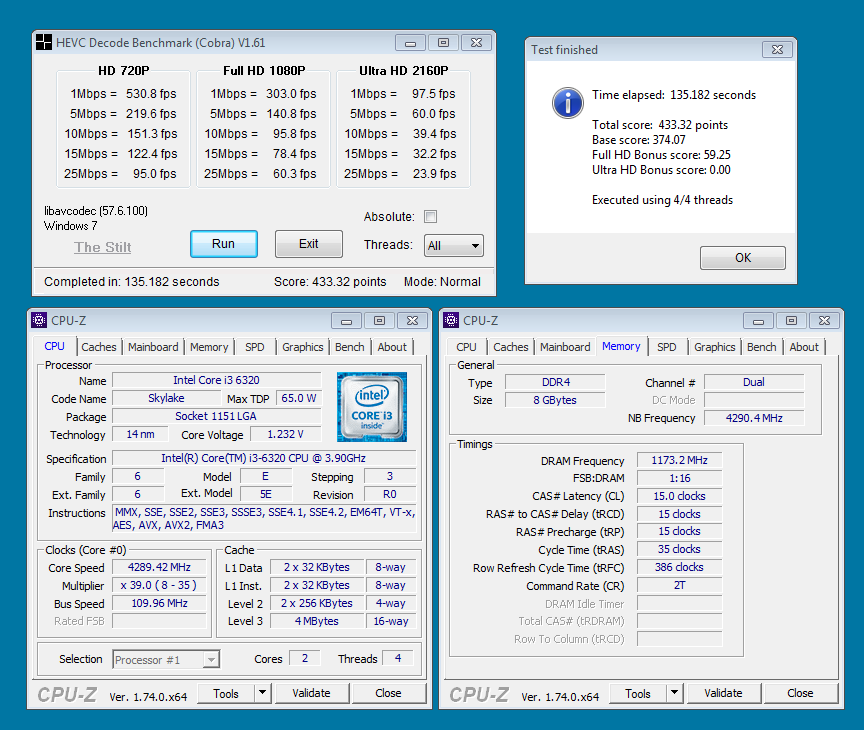The image size is (864, 730).
Task: Open Mainboard tab in left CPU-Z
Action: click(x=153, y=347)
